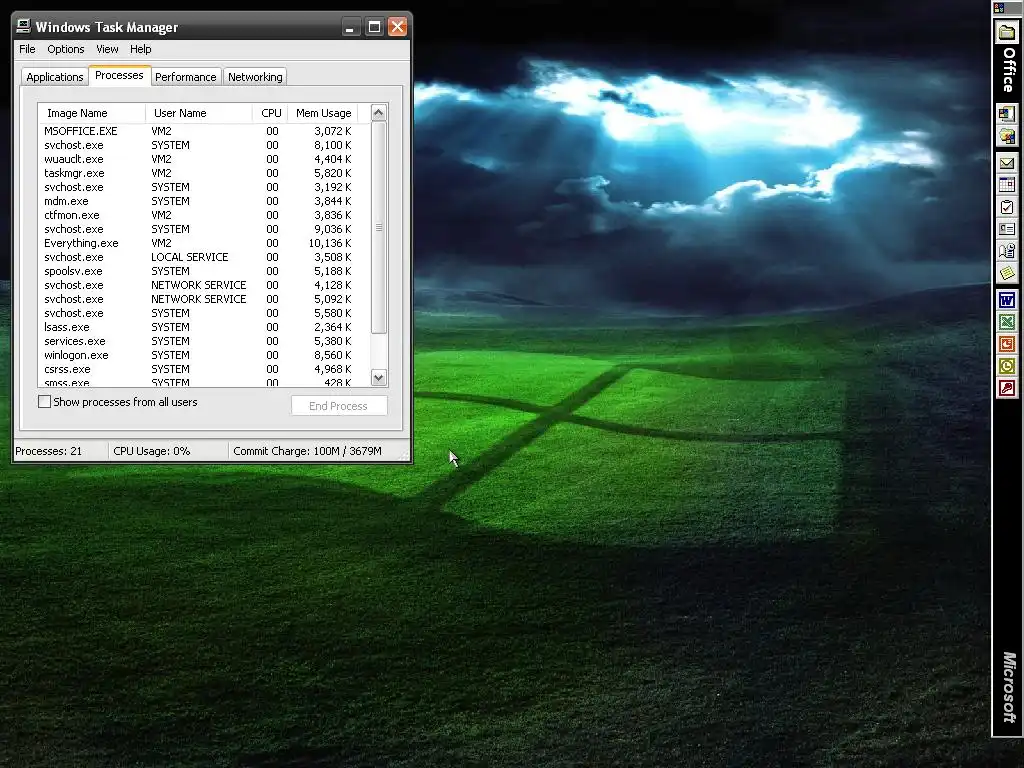This screenshot has width=1024, height=768.
Task: Click the 9,036 K memory value
Action: point(332,229)
